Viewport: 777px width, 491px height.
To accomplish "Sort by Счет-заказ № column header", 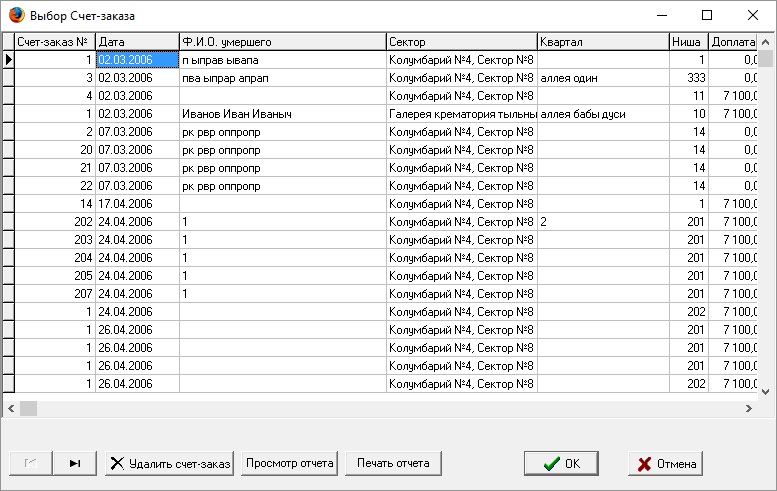I will click(55, 42).
